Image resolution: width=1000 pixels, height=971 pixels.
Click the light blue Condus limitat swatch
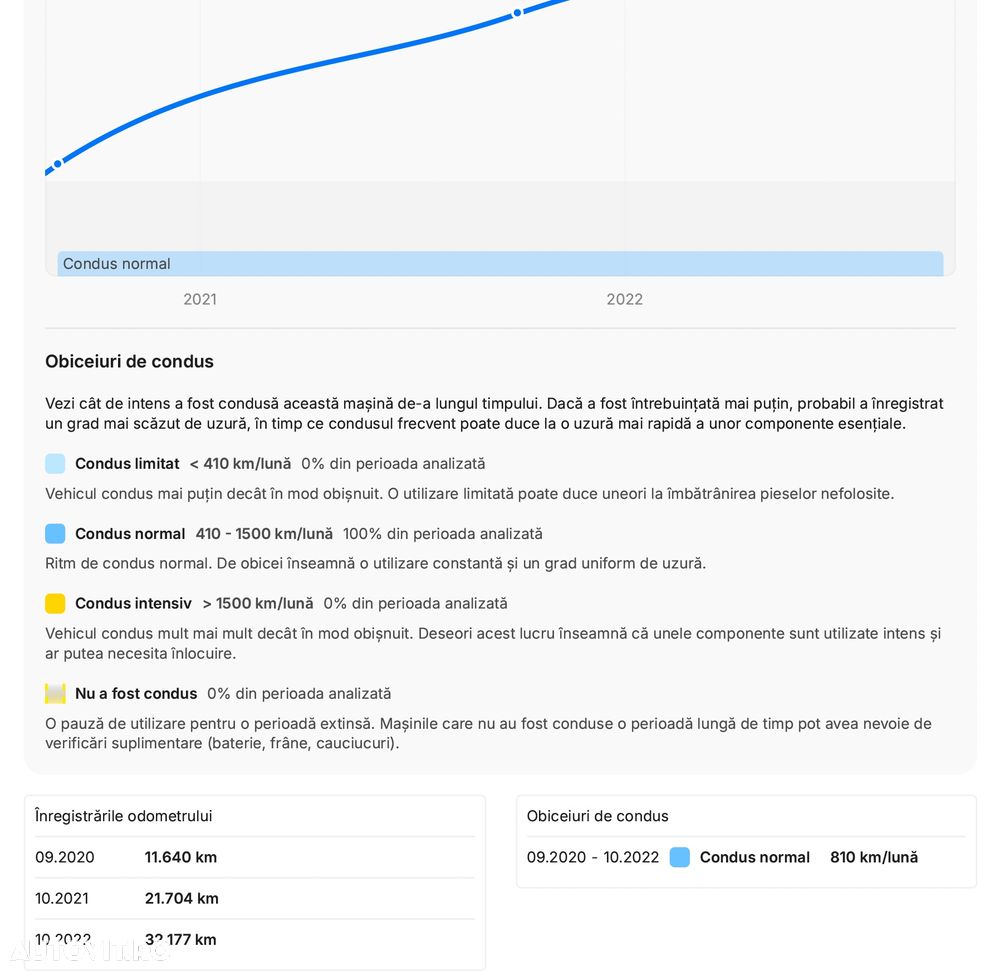pyautogui.click(x=55, y=464)
